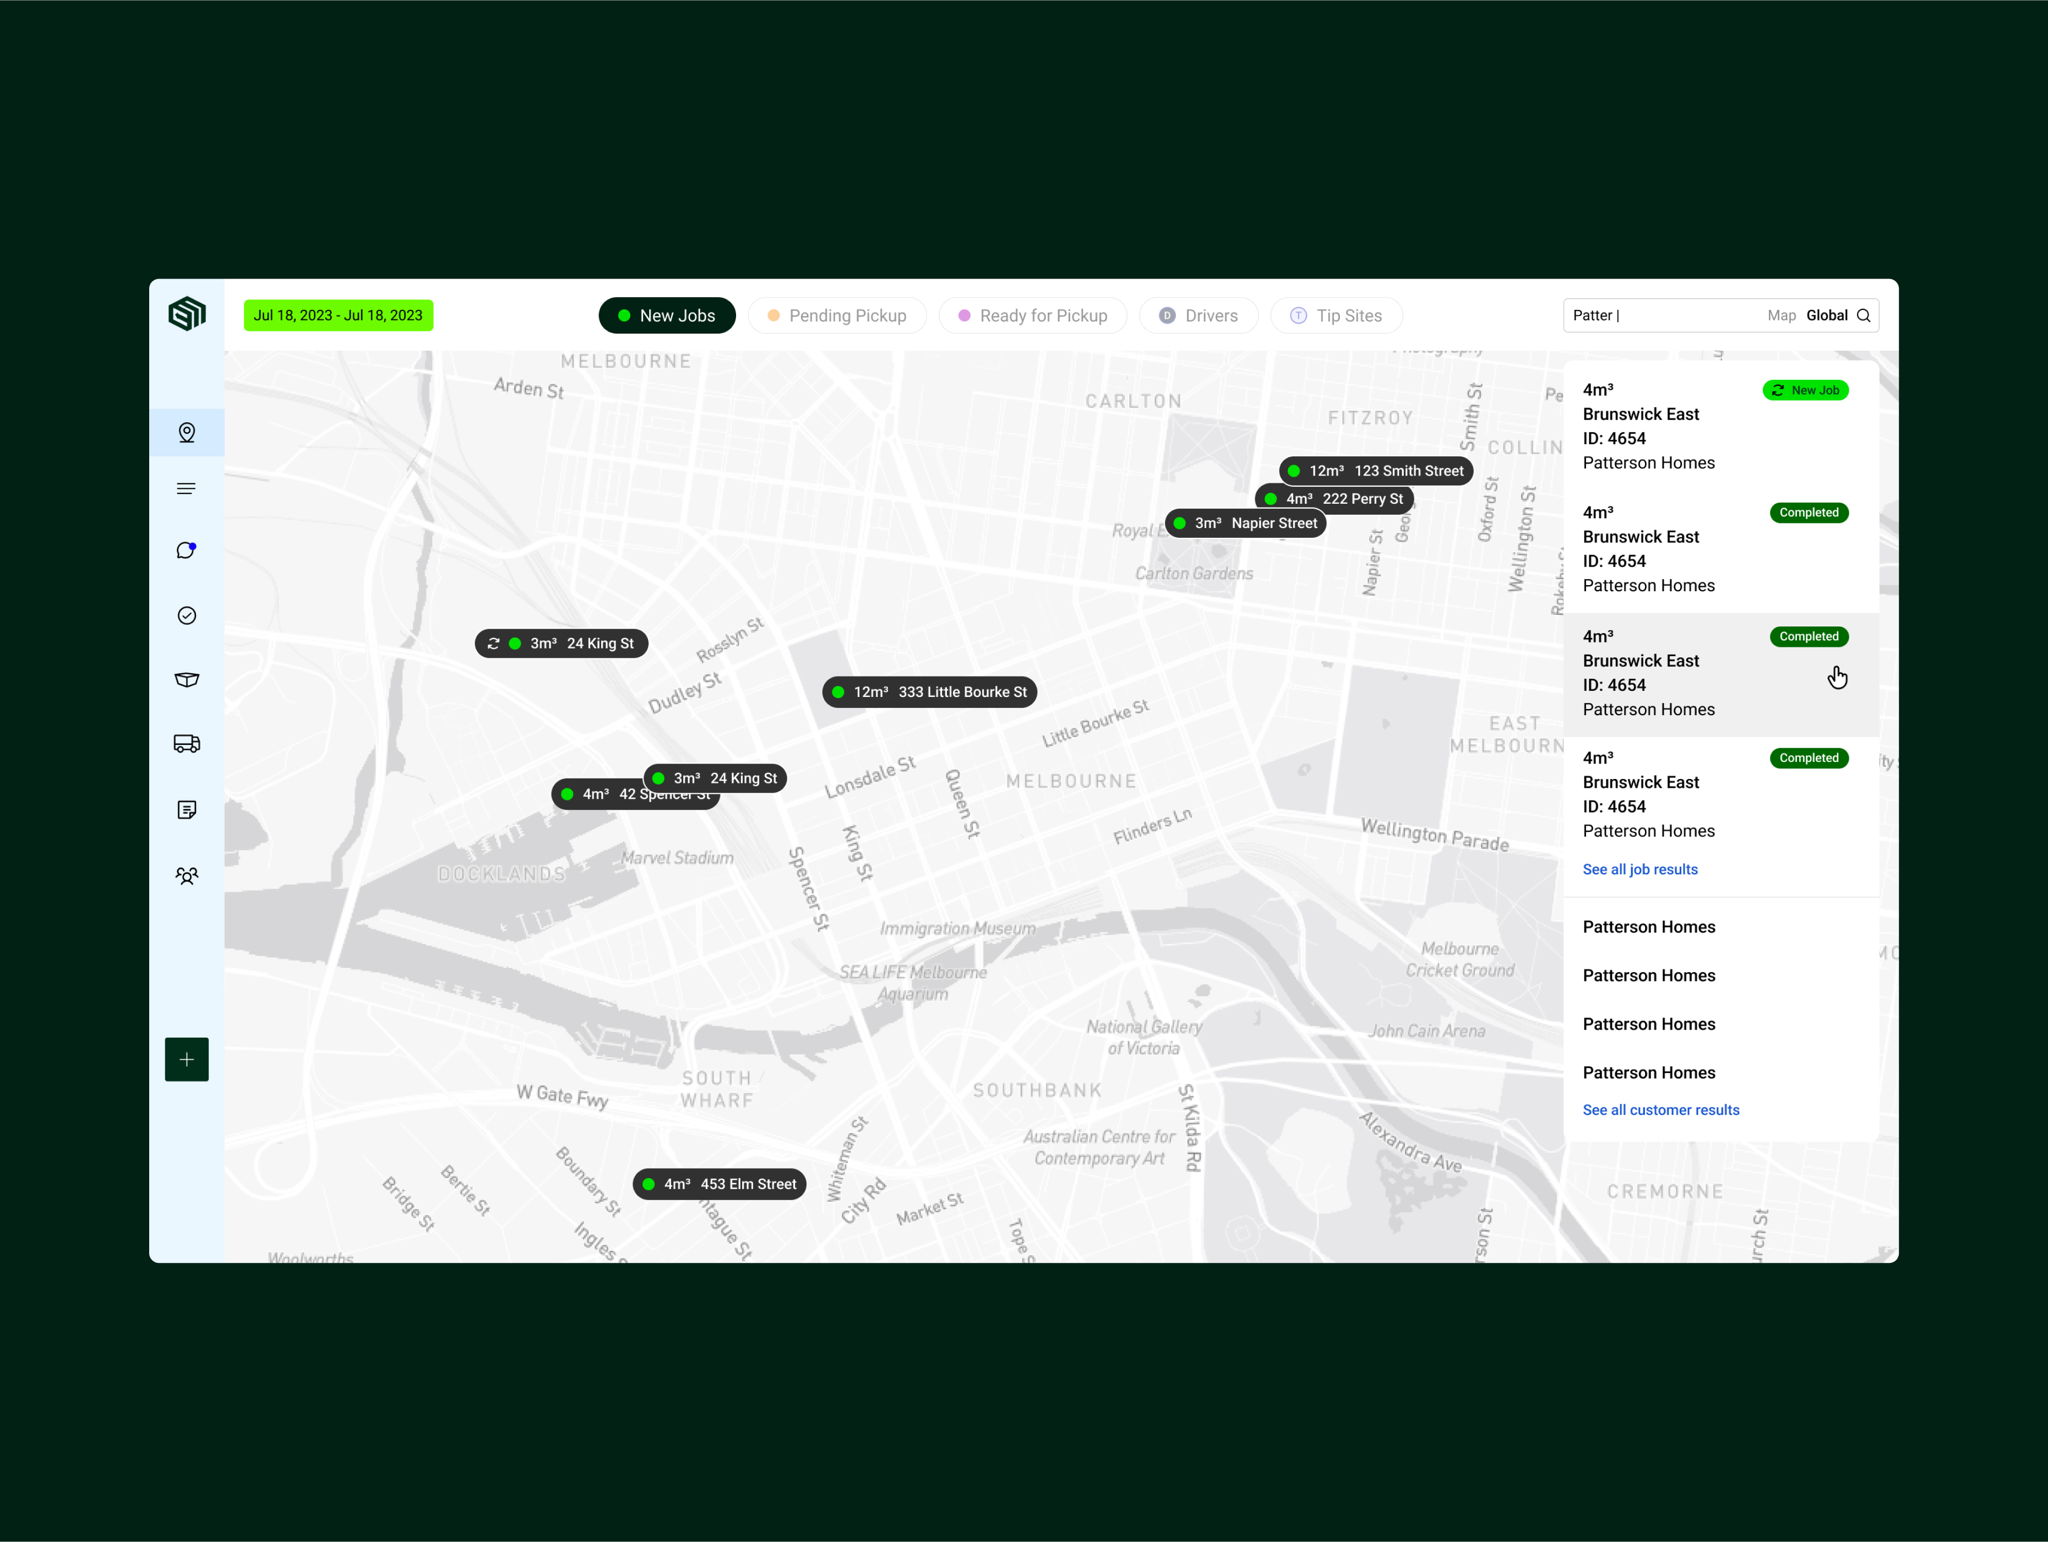Select the Pending Pickup filter tab
The image size is (2048, 1542).
[x=837, y=316]
